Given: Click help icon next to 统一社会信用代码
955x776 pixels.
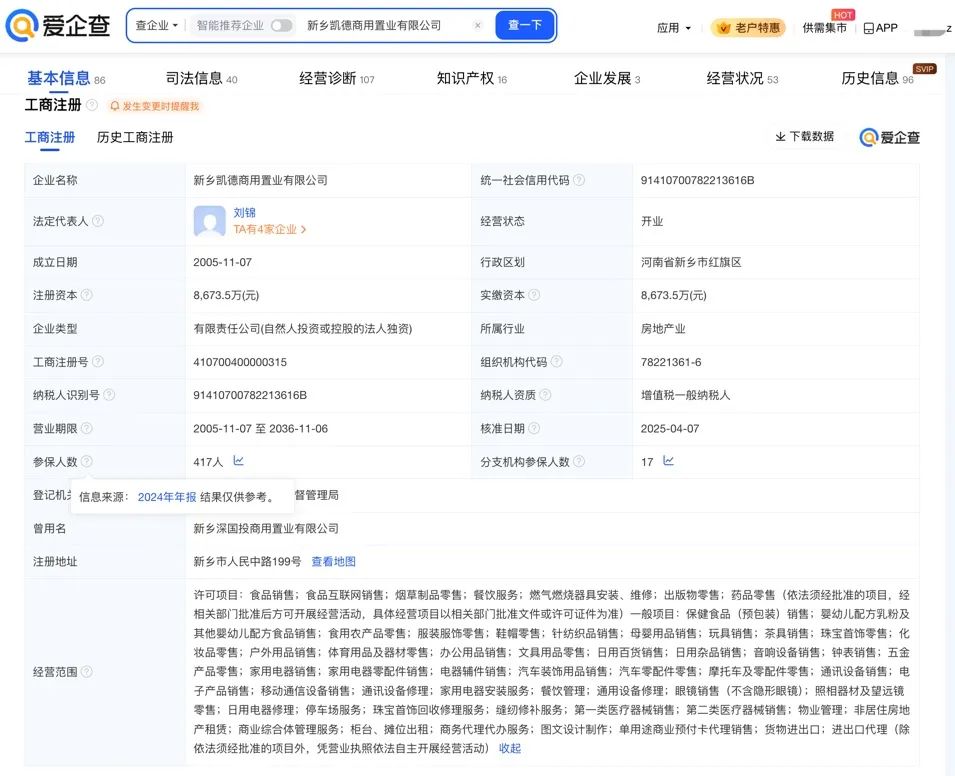Looking at the screenshot, I should [x=579, y=180].
